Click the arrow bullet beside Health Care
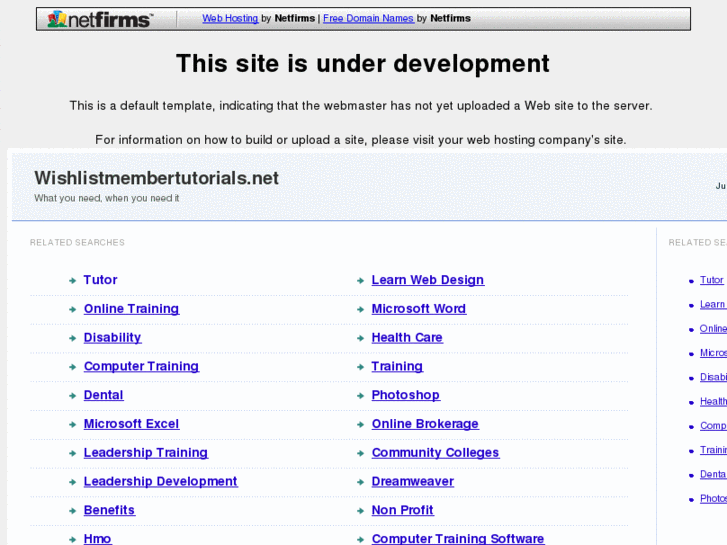 (361, 338)
